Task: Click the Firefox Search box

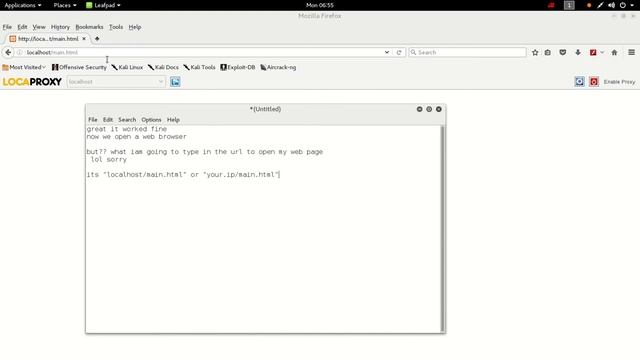Action: [467, 52]
